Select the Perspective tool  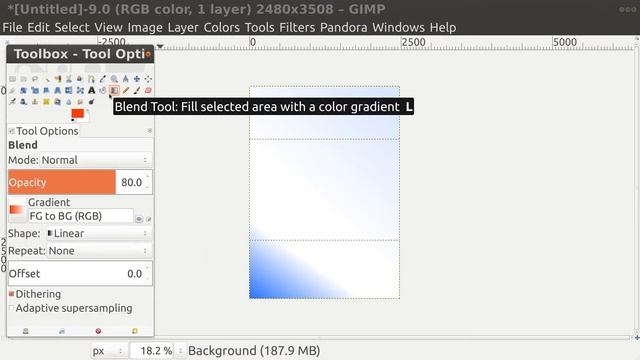point(58,90)
